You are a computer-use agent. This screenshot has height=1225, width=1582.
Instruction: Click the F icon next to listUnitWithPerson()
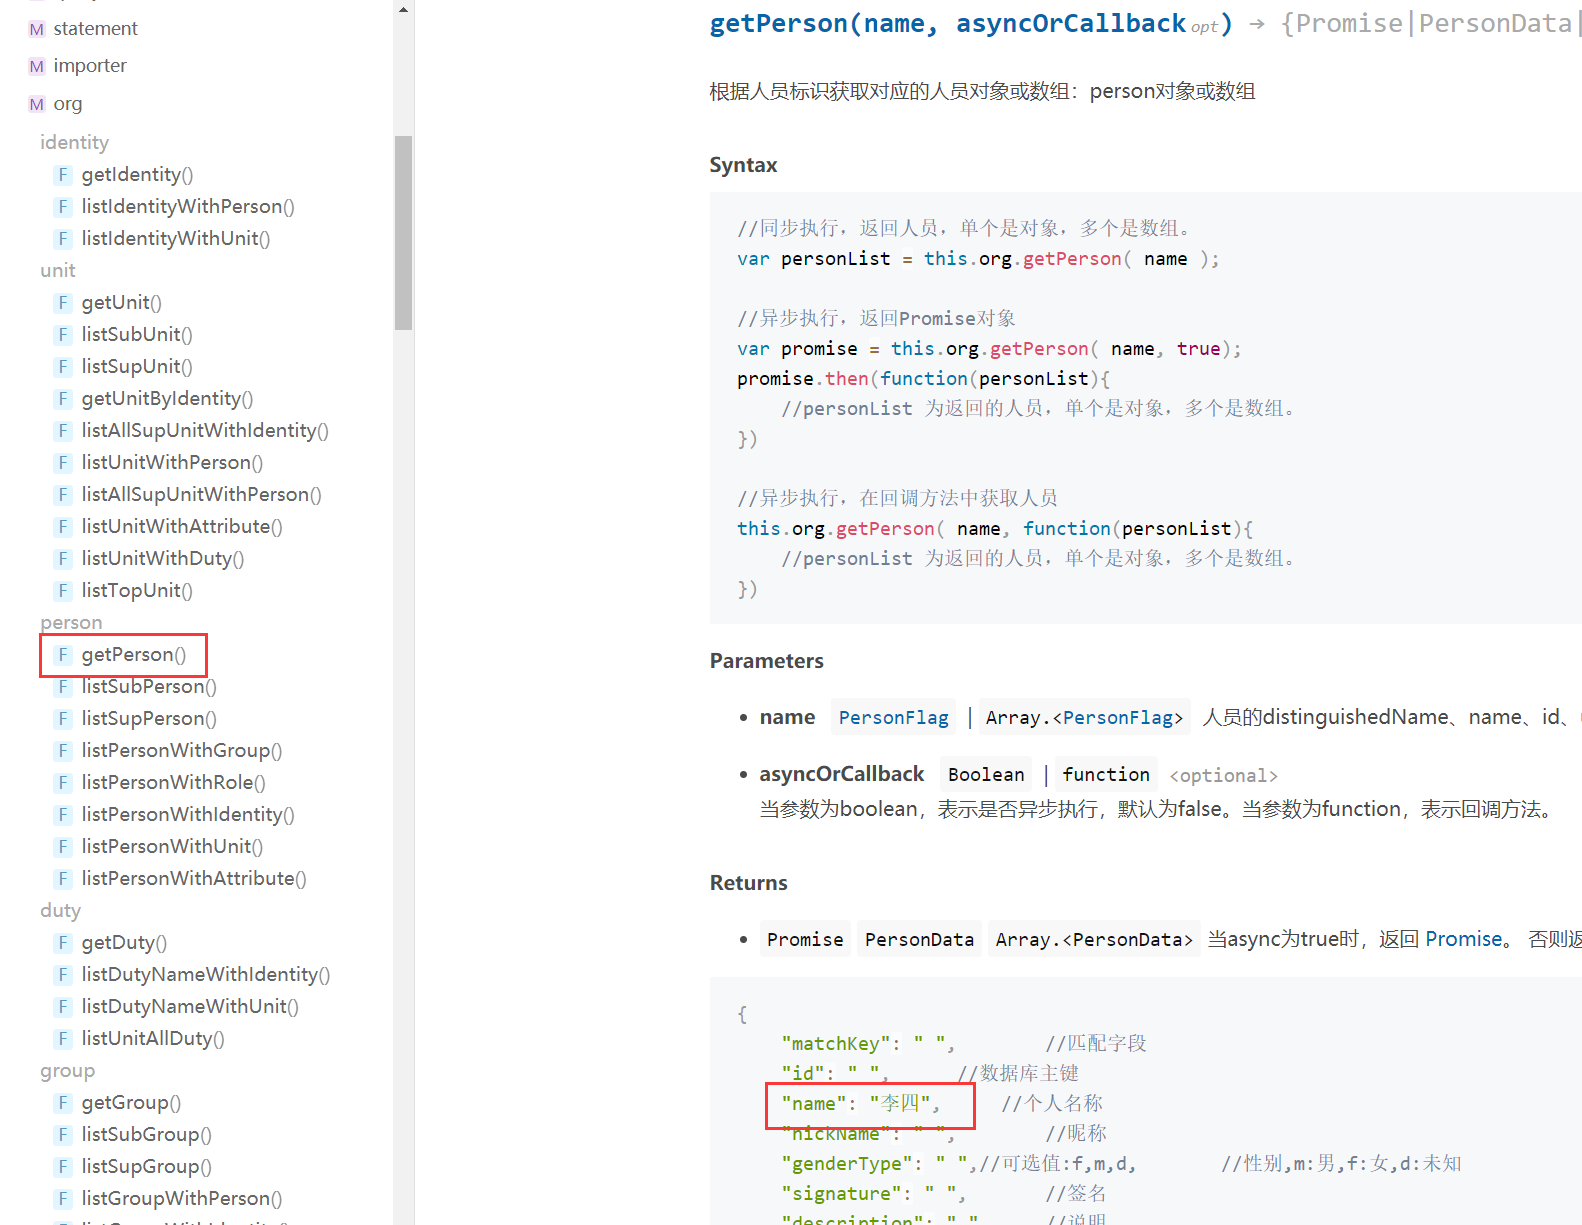pyautogui.click(x=63, y=462)
